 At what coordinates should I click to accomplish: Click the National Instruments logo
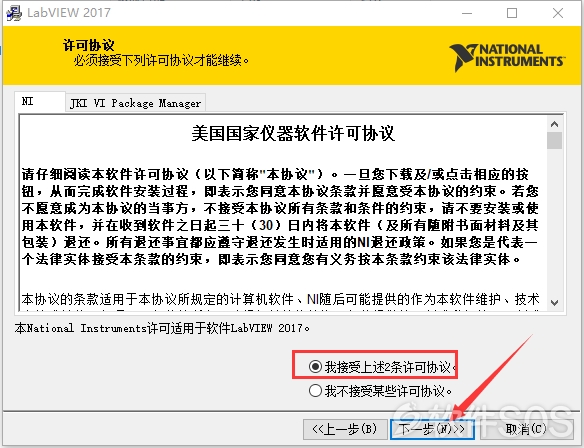(x=507, y=57)
